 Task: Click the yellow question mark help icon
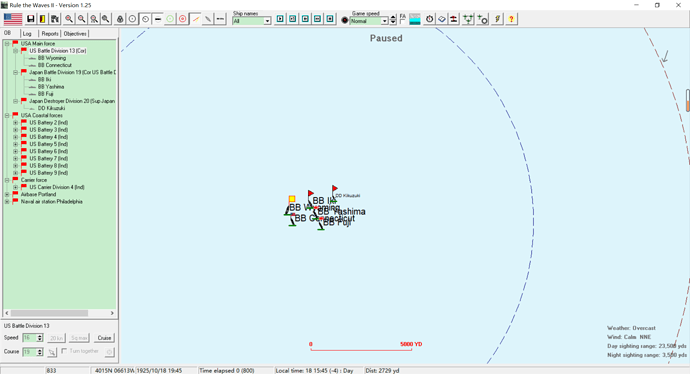pyautogui.click(x=511, y=19)
